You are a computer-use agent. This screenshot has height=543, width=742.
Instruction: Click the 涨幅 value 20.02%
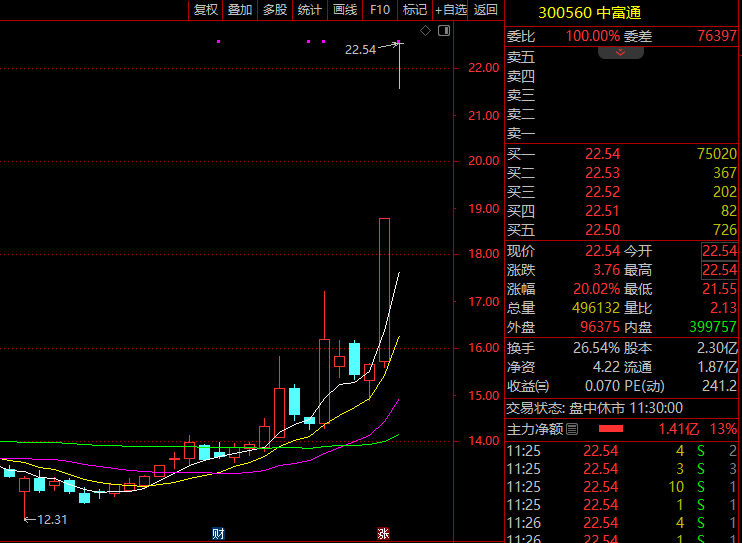[596, 289]
